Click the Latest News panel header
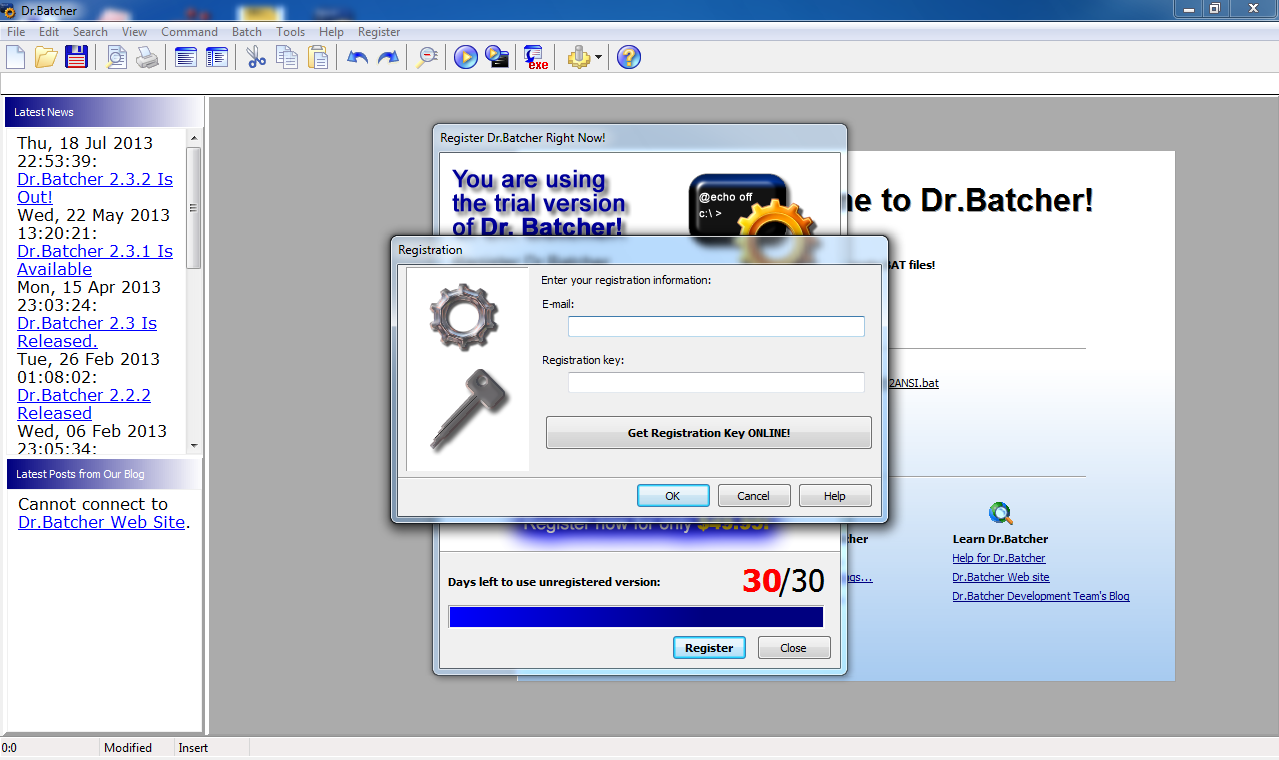This screenshot has height=760, width=1279. [x=104, y=112]
